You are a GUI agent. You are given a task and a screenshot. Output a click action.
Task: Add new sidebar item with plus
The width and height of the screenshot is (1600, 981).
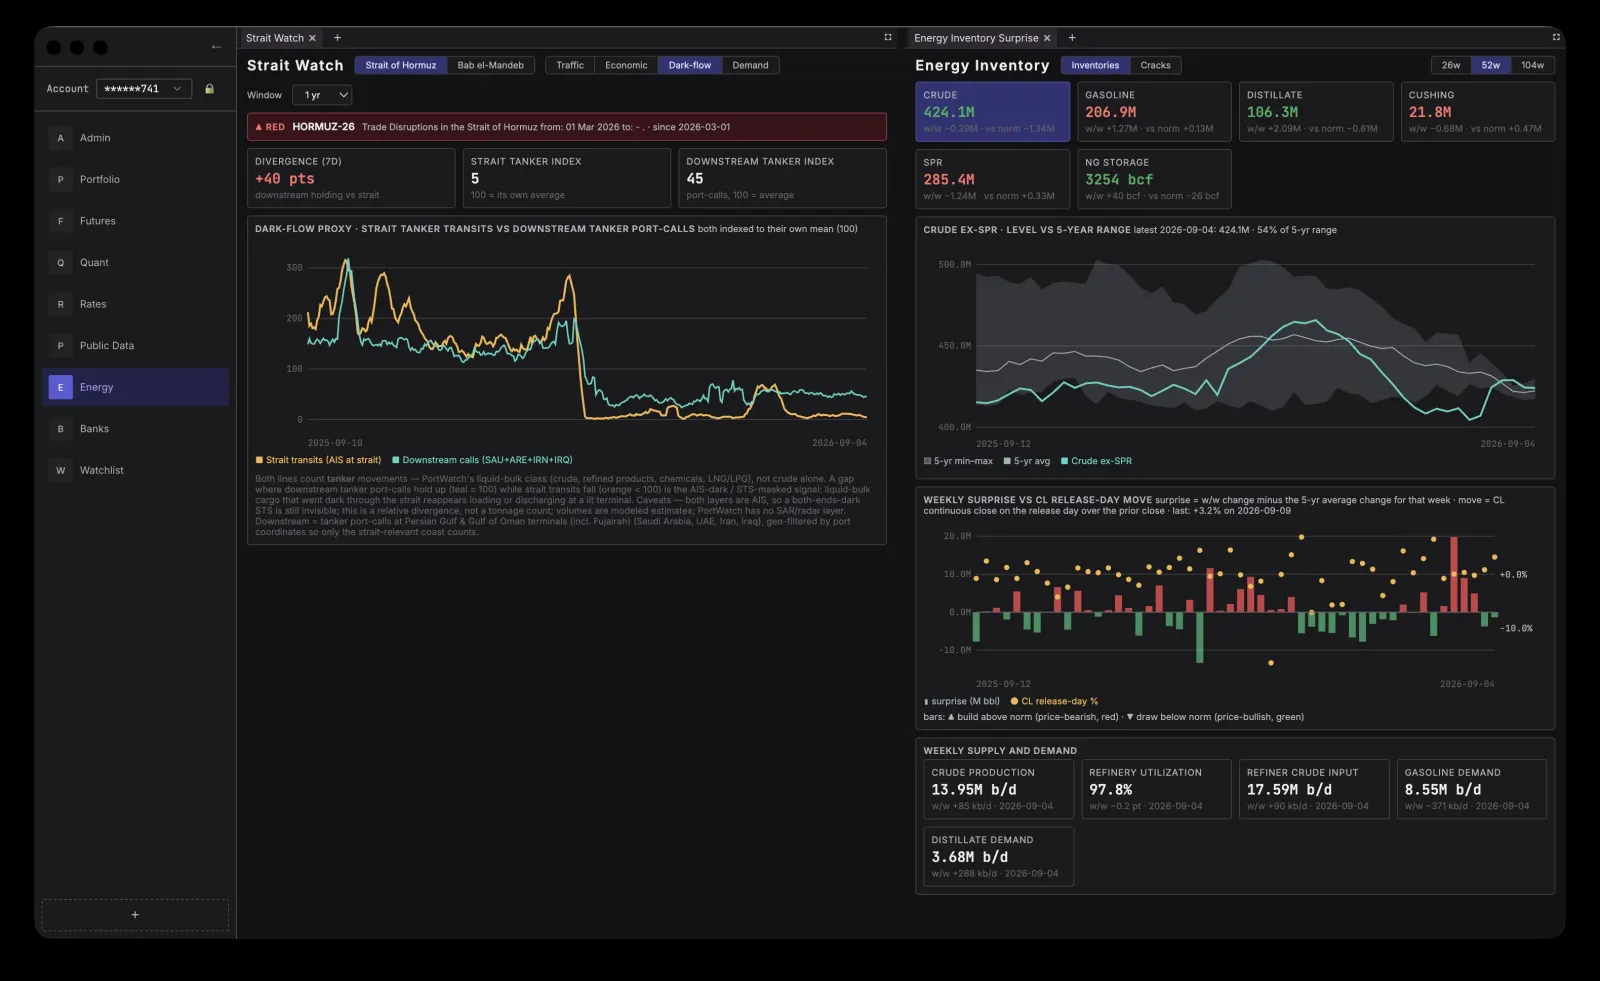135,915
